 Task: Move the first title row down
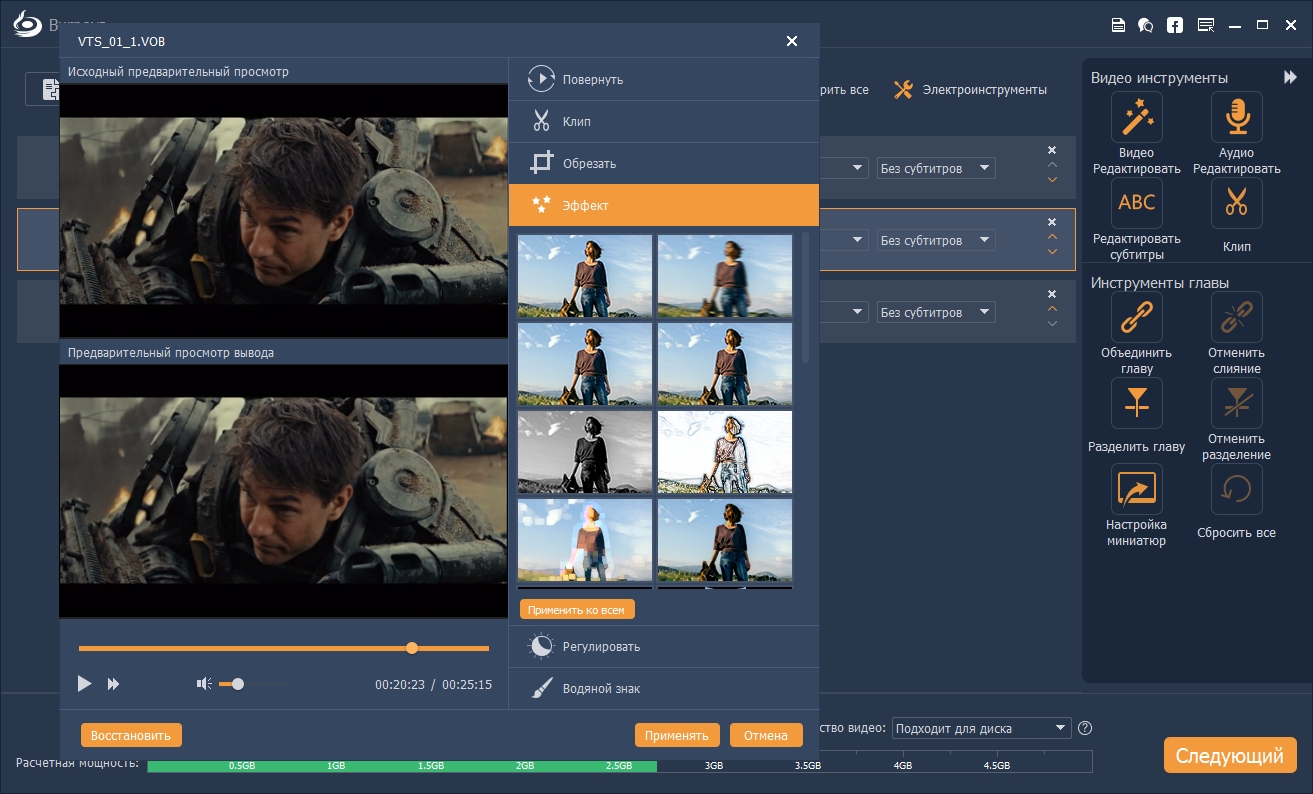coord(1052,180)
